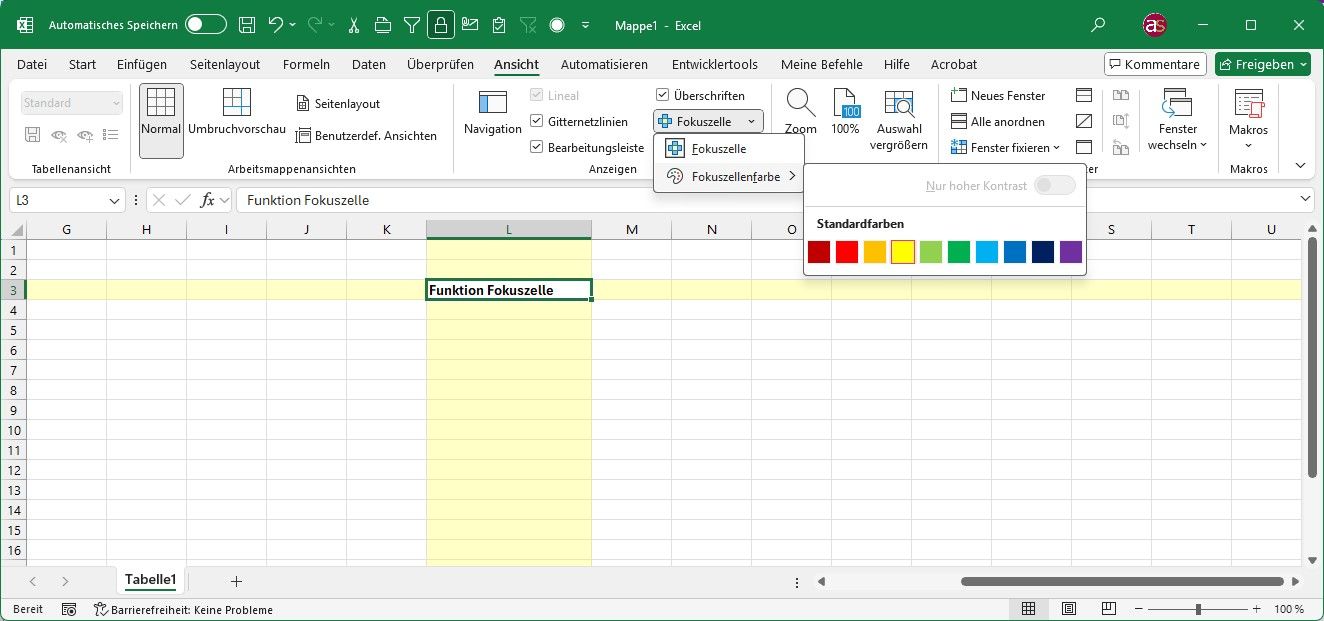Select Fokuszelle menu entry

(x=718, y=149)
